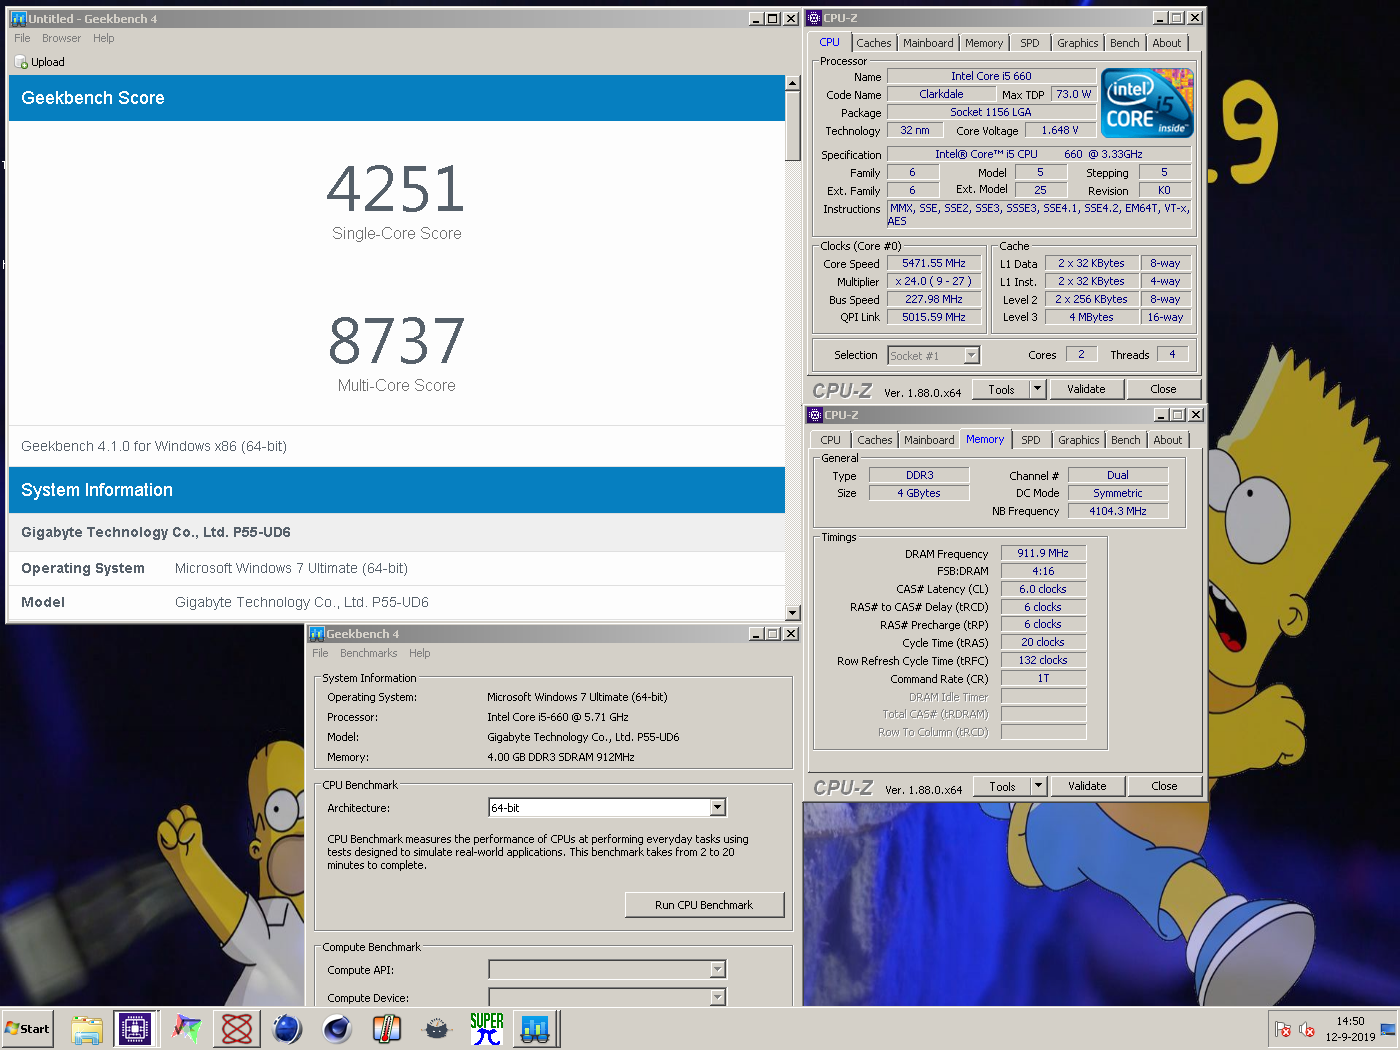This screenshot has height=1050, width=1400.
Task: Open Architecture 64-bit dropdown in Geekbench
Action: (x=717, y=807)
